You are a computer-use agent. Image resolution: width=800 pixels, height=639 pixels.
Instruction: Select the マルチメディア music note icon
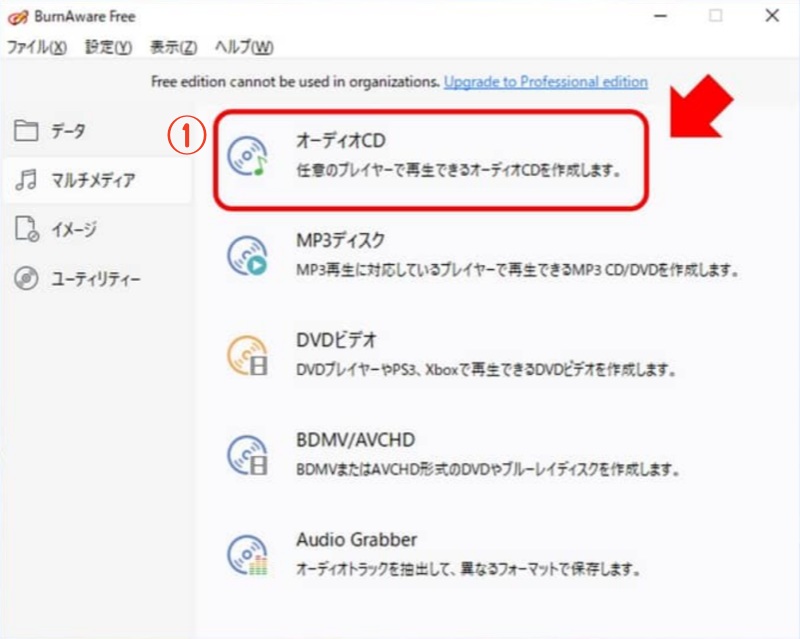click(x=26, y=180)
